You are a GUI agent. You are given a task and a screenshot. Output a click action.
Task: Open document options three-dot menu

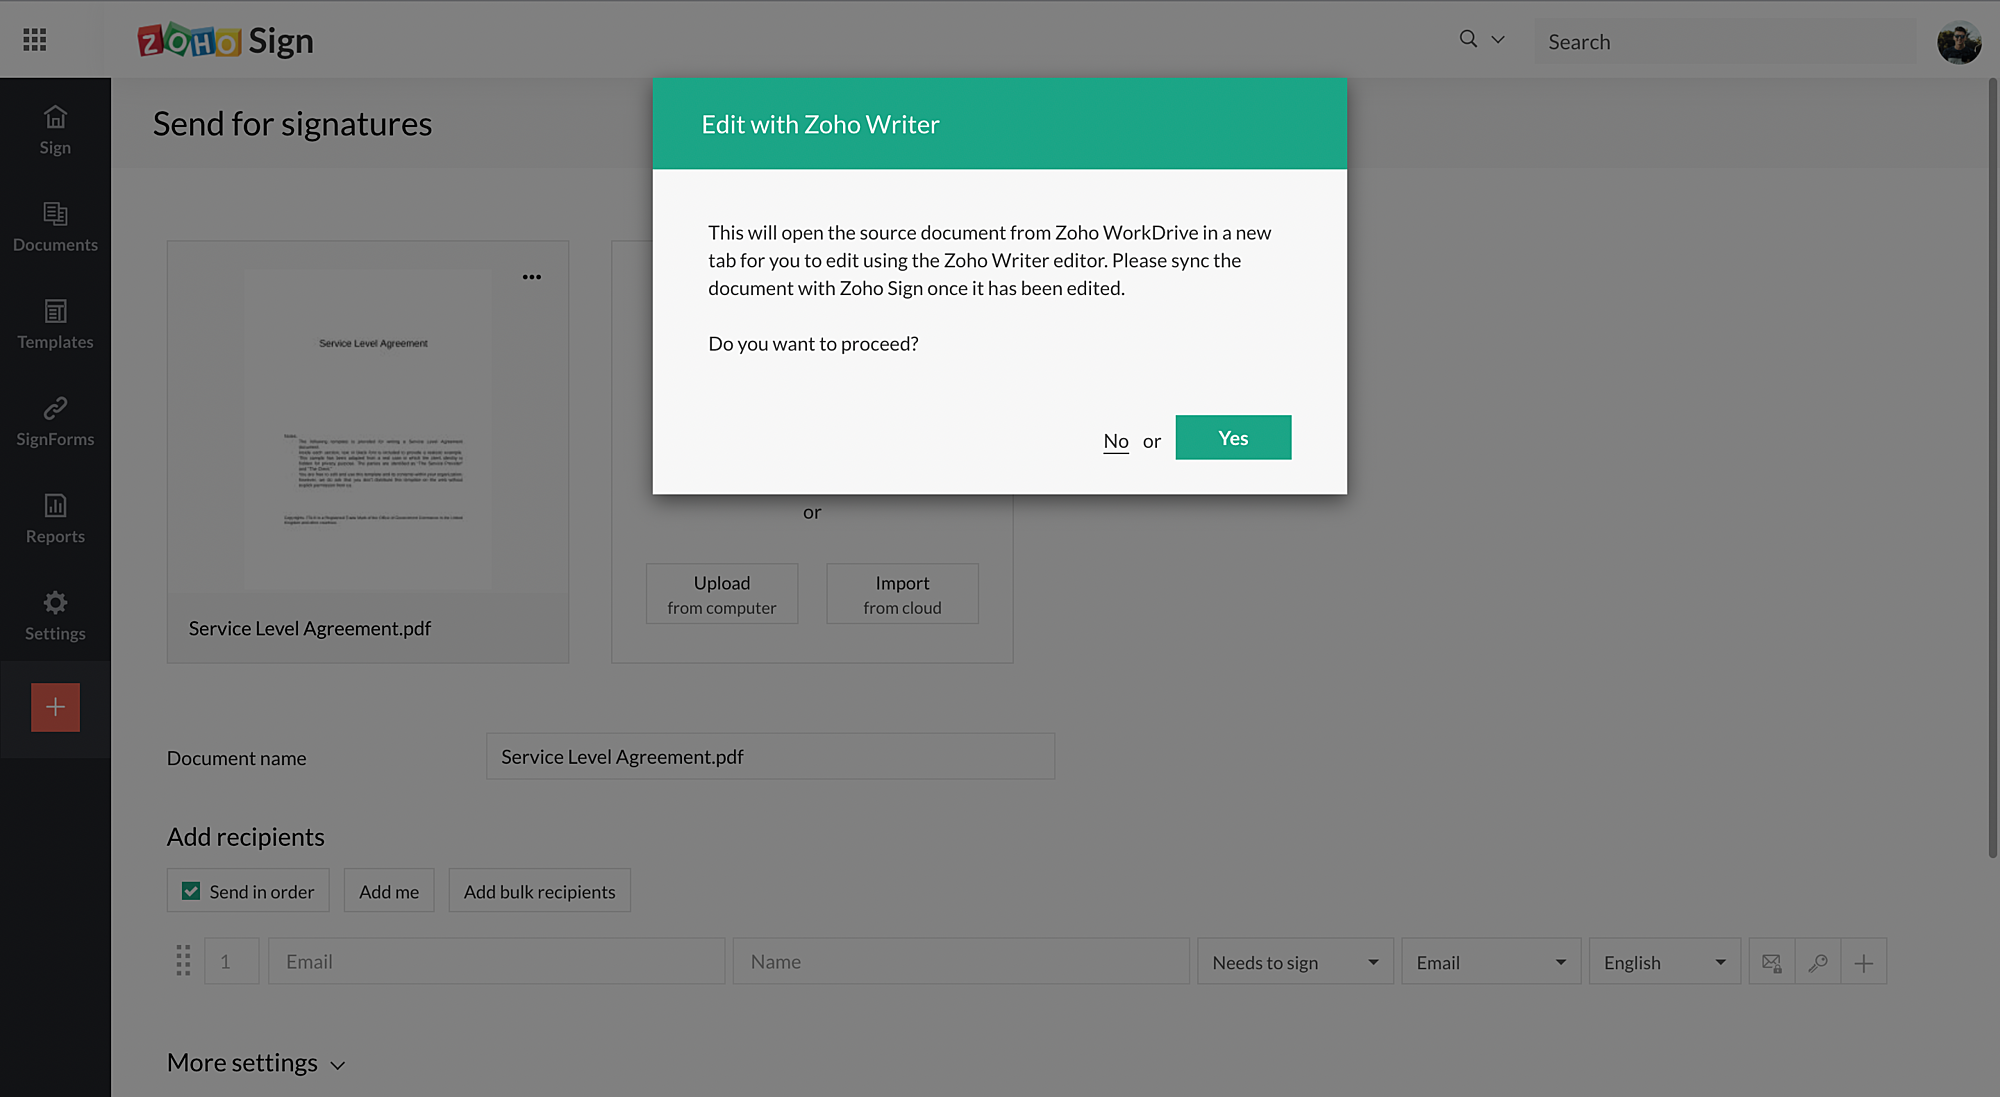pyautogui.click(x=532, y=277)
